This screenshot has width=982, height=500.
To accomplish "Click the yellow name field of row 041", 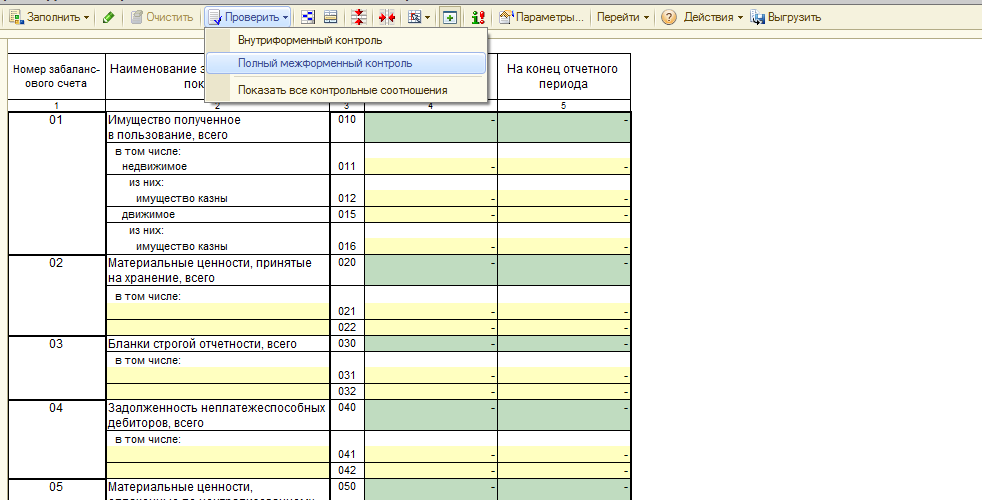I will 218,454.
